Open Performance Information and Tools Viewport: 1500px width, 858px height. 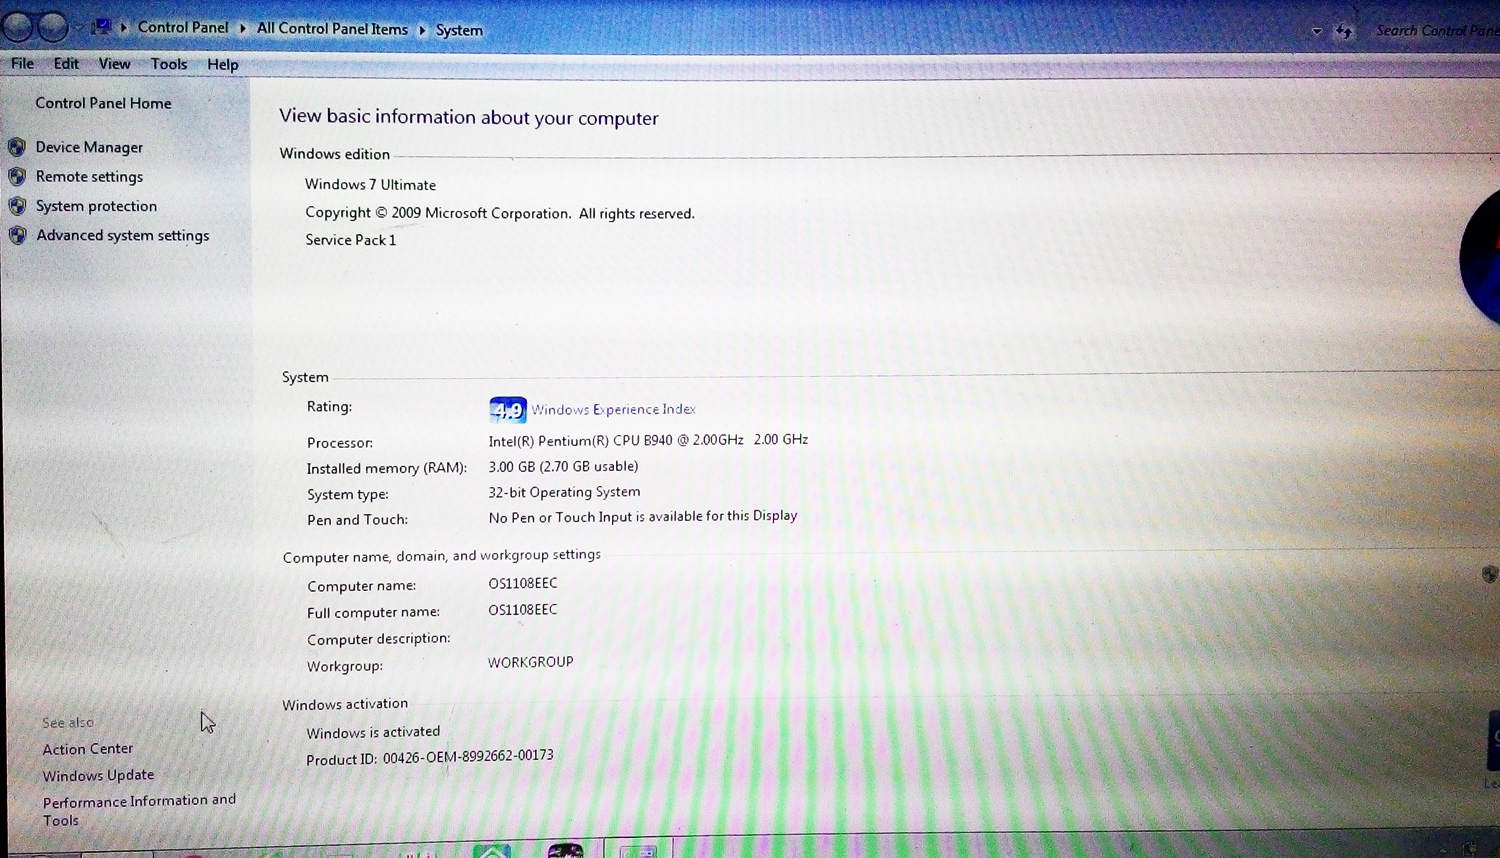(x=139, y=810)
